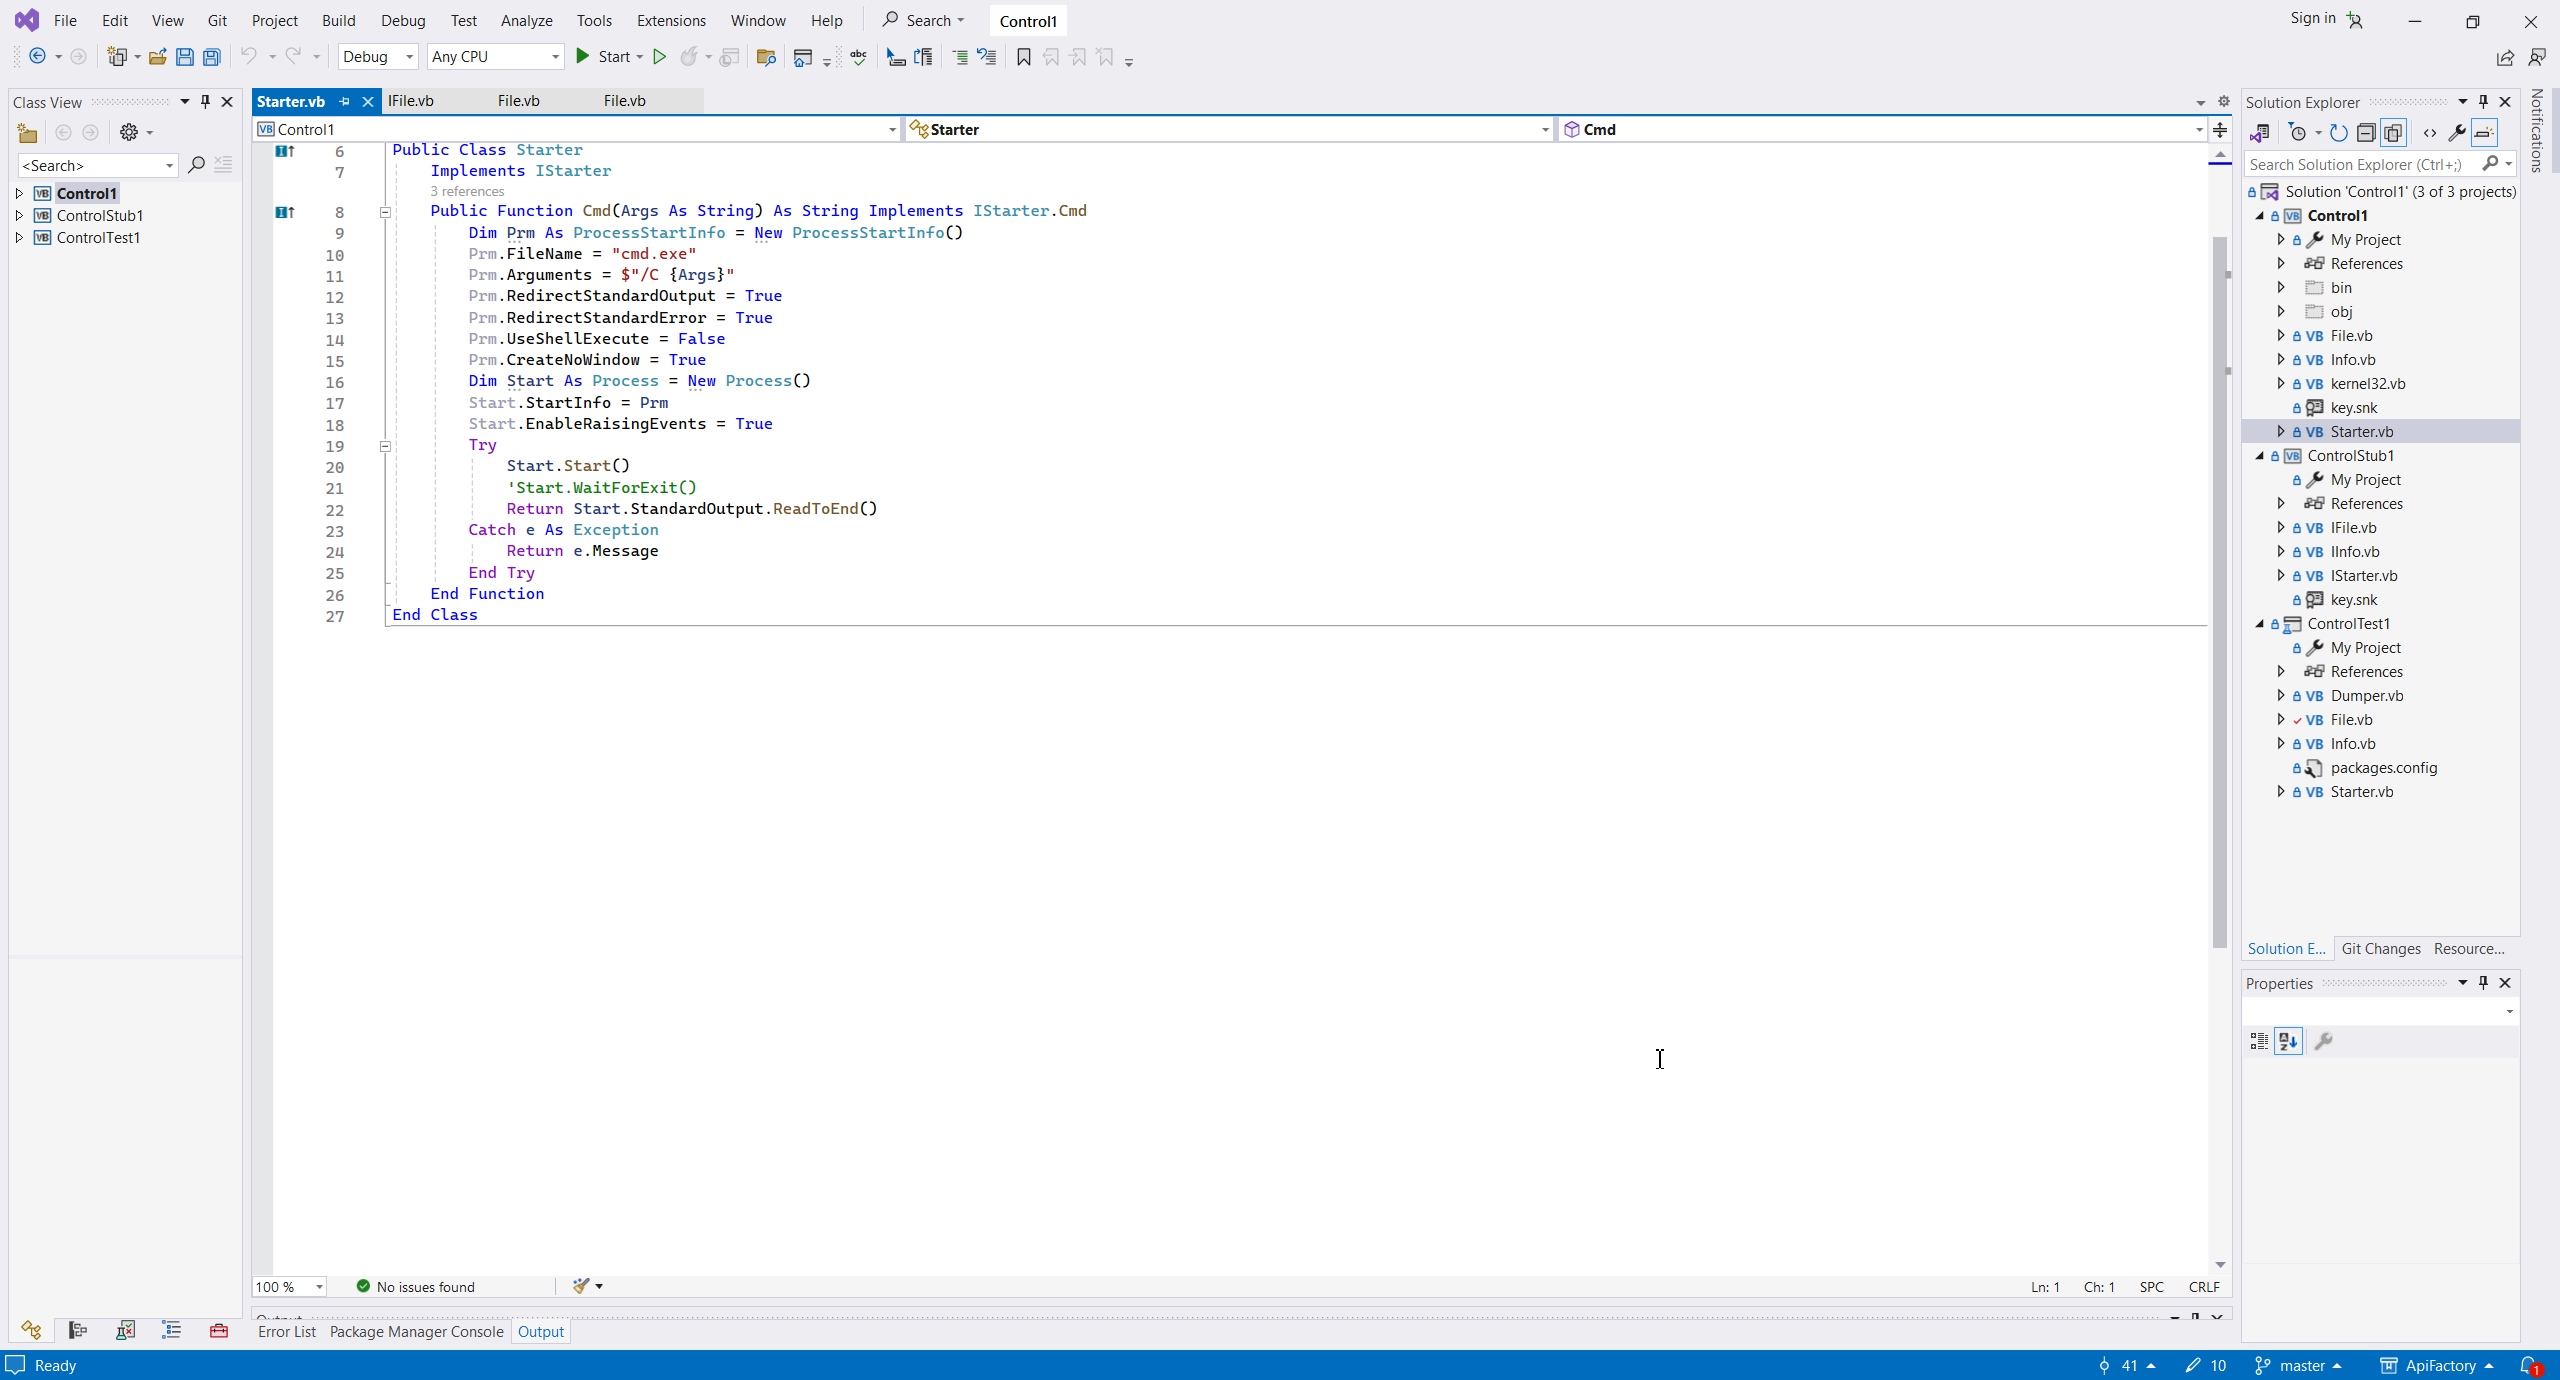Toggle Preview Selected Items in Solution Explorer
Viewport: 2560px width, 1380px height.
coord(2484,133)
